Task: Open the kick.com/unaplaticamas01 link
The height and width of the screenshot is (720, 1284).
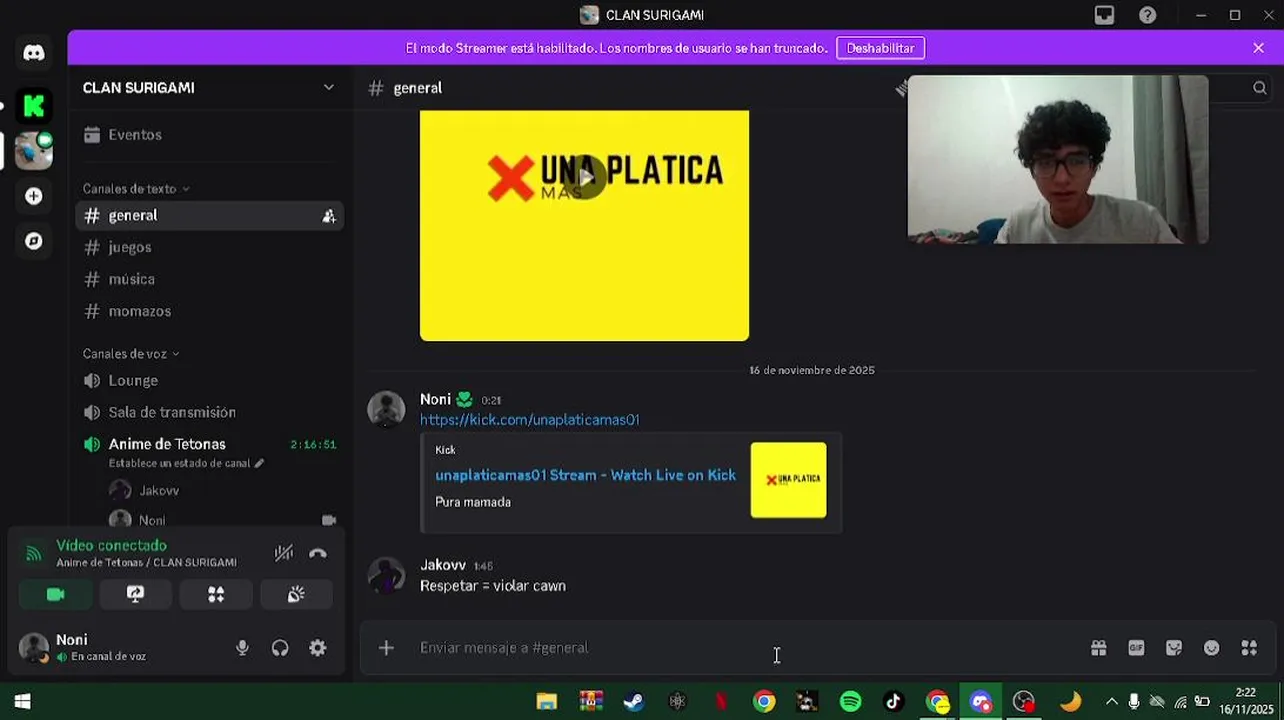Action: (530, 420)
